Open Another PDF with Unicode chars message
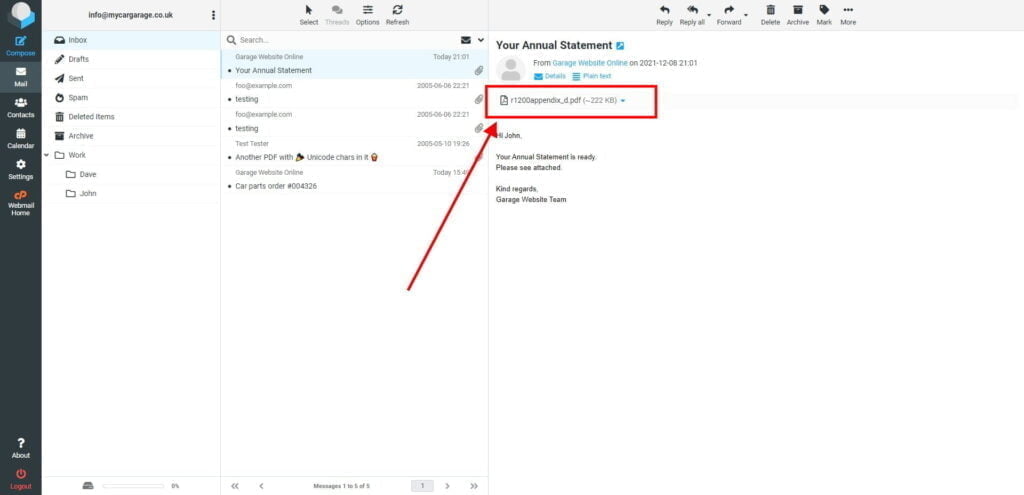Screen dimensions: 1024x495 tap(355, 151)
